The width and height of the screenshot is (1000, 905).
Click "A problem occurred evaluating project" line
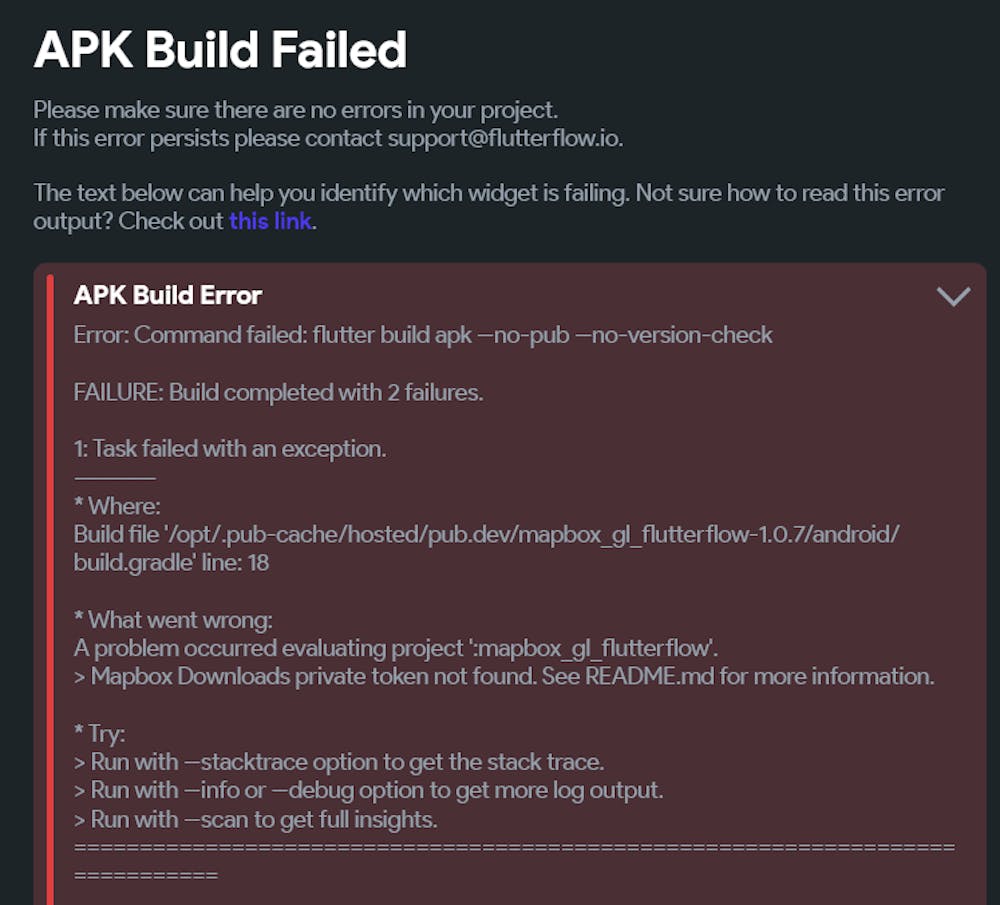396,648
